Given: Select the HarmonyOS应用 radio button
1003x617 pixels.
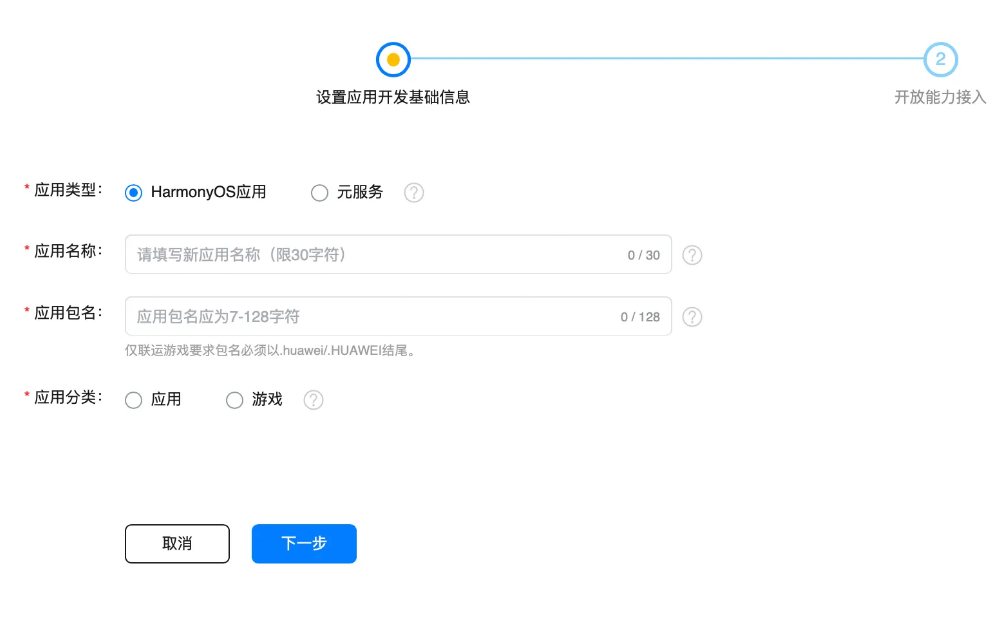Looking at the screenshot, I should pyautogui.click(x=134, y=192).
